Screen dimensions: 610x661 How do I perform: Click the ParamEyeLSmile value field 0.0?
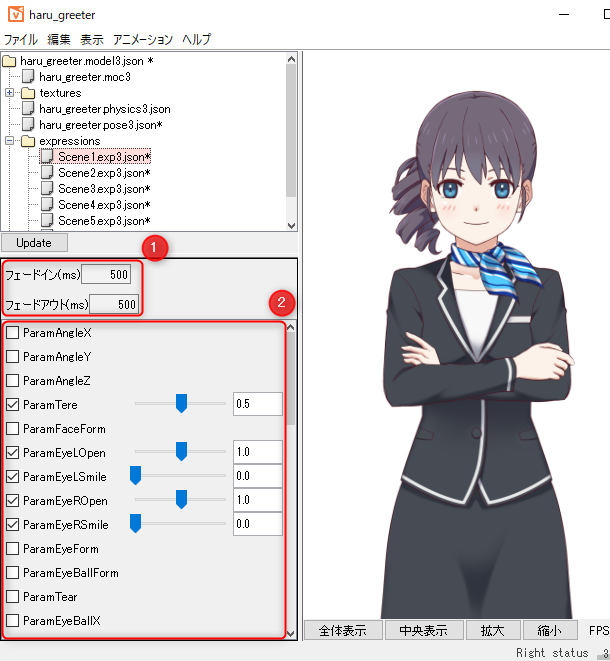258,476
